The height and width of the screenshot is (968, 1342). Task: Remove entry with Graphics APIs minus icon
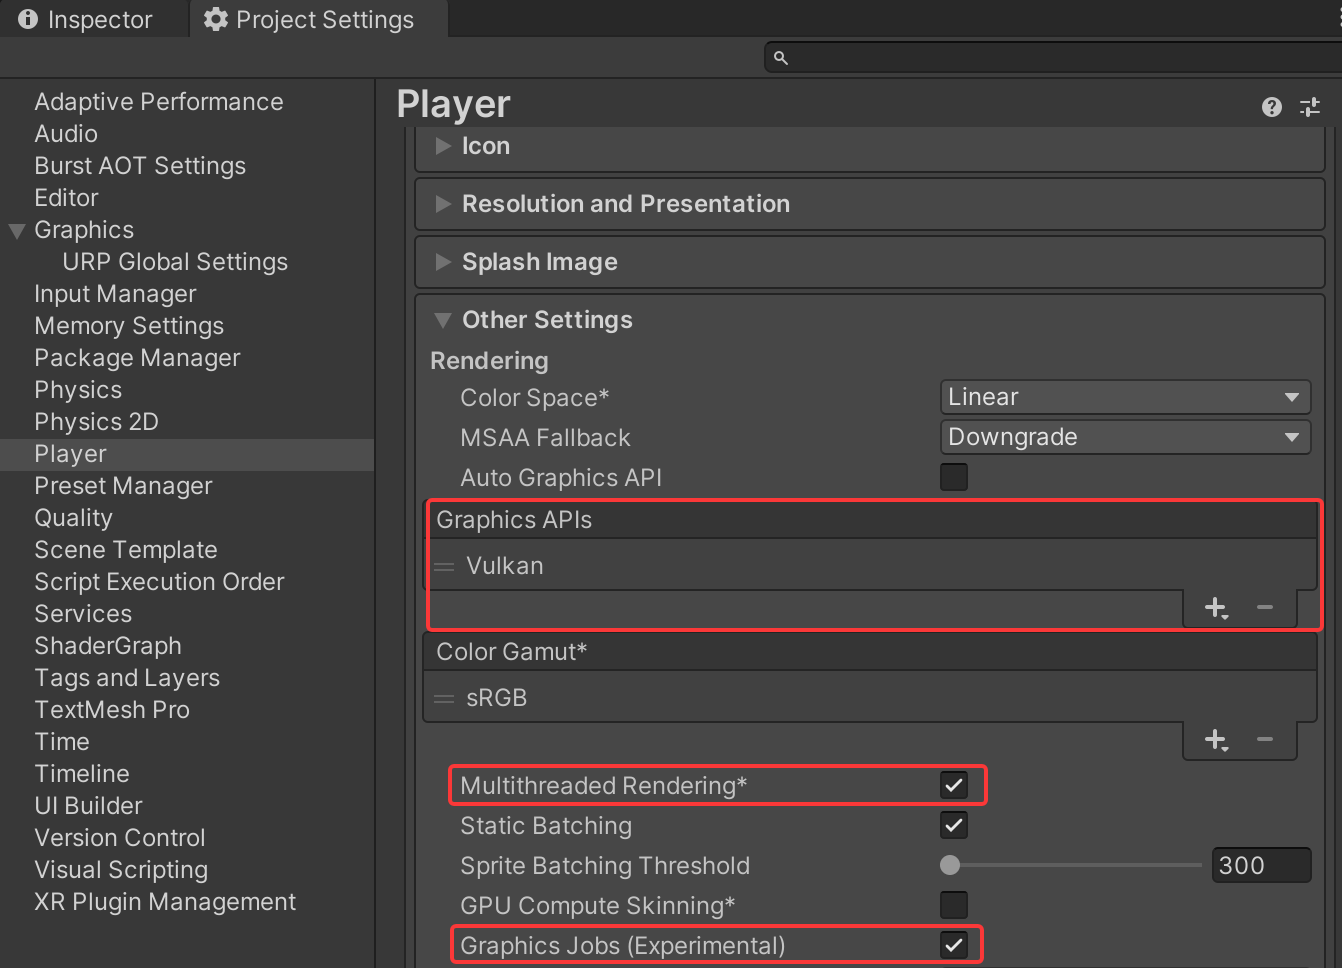(x=1265, y=607)
